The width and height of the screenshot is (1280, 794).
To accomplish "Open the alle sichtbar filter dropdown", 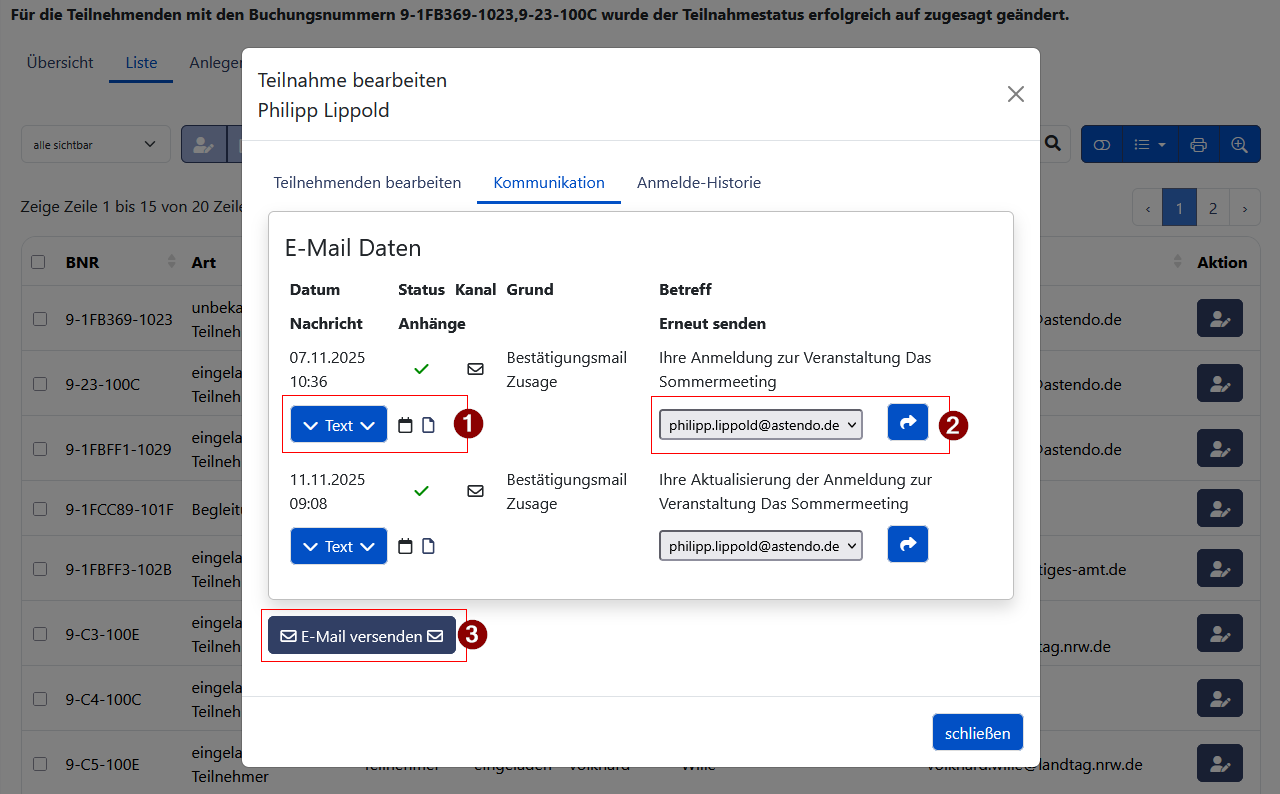I will coord(95,144).
